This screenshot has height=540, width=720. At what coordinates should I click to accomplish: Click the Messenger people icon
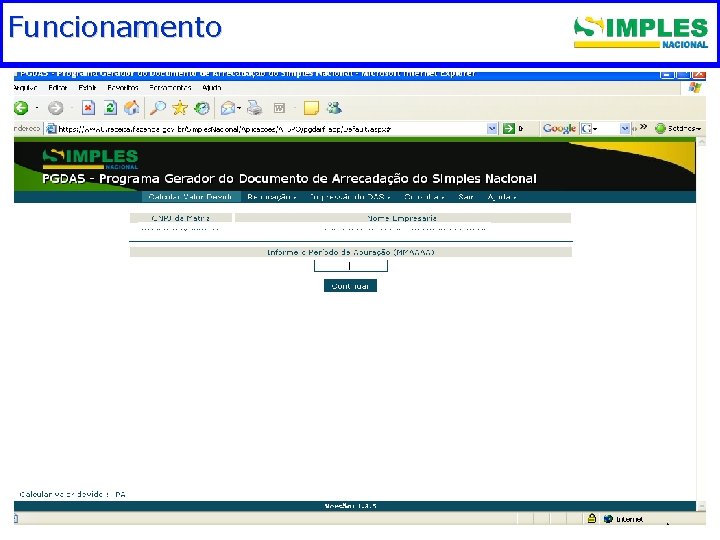334,108
